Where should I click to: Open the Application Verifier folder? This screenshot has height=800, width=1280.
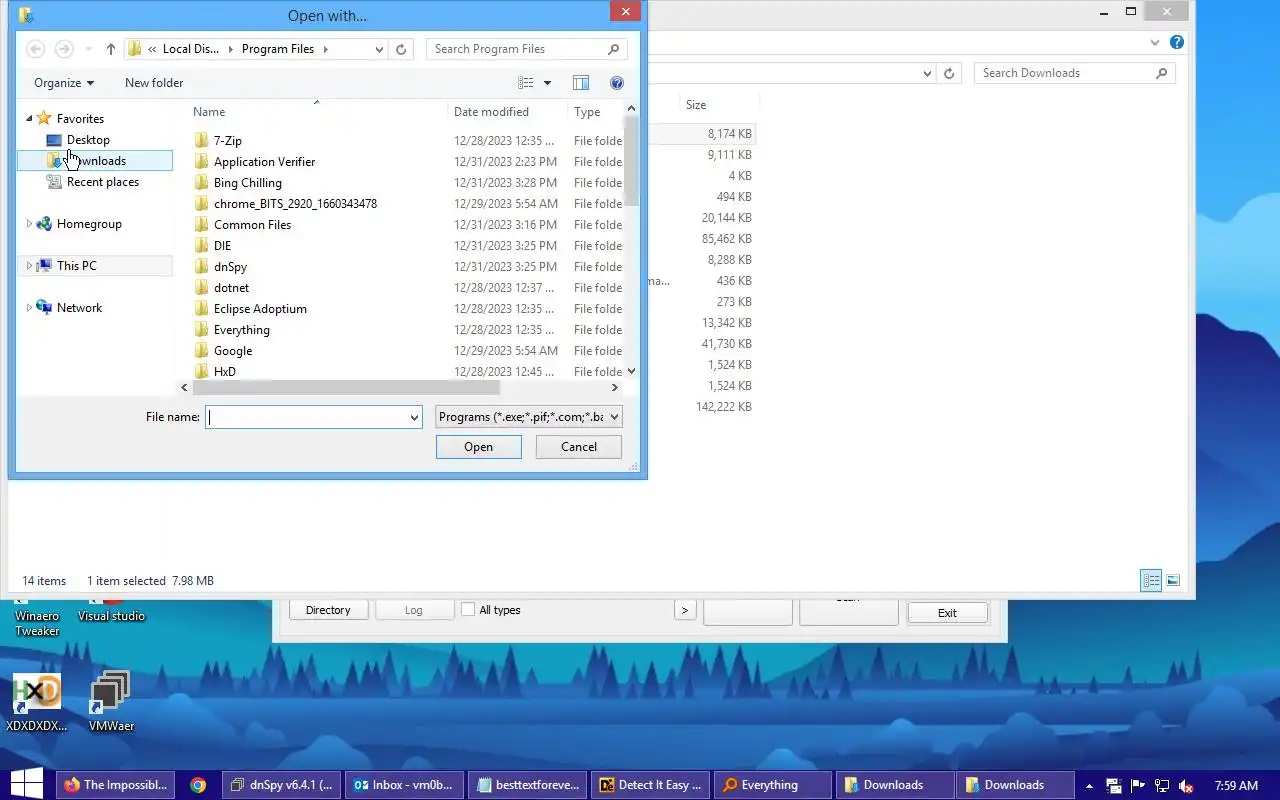pos(264,162)
